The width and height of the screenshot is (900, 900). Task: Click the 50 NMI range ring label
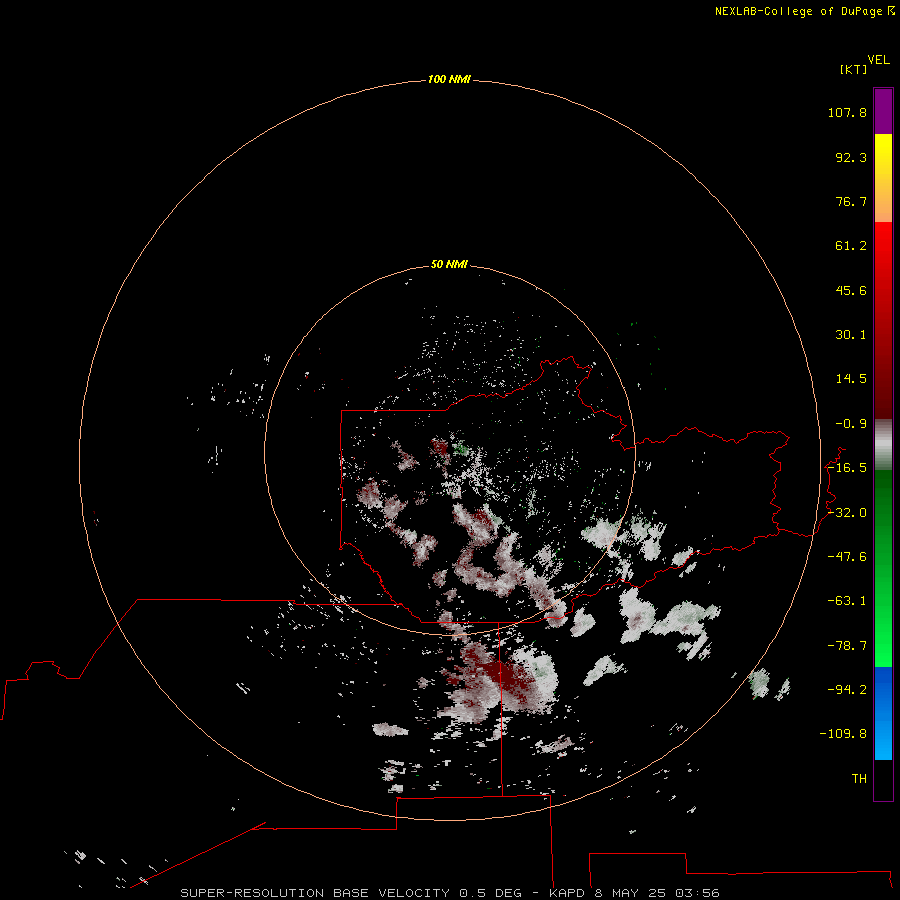pos(449,264)
